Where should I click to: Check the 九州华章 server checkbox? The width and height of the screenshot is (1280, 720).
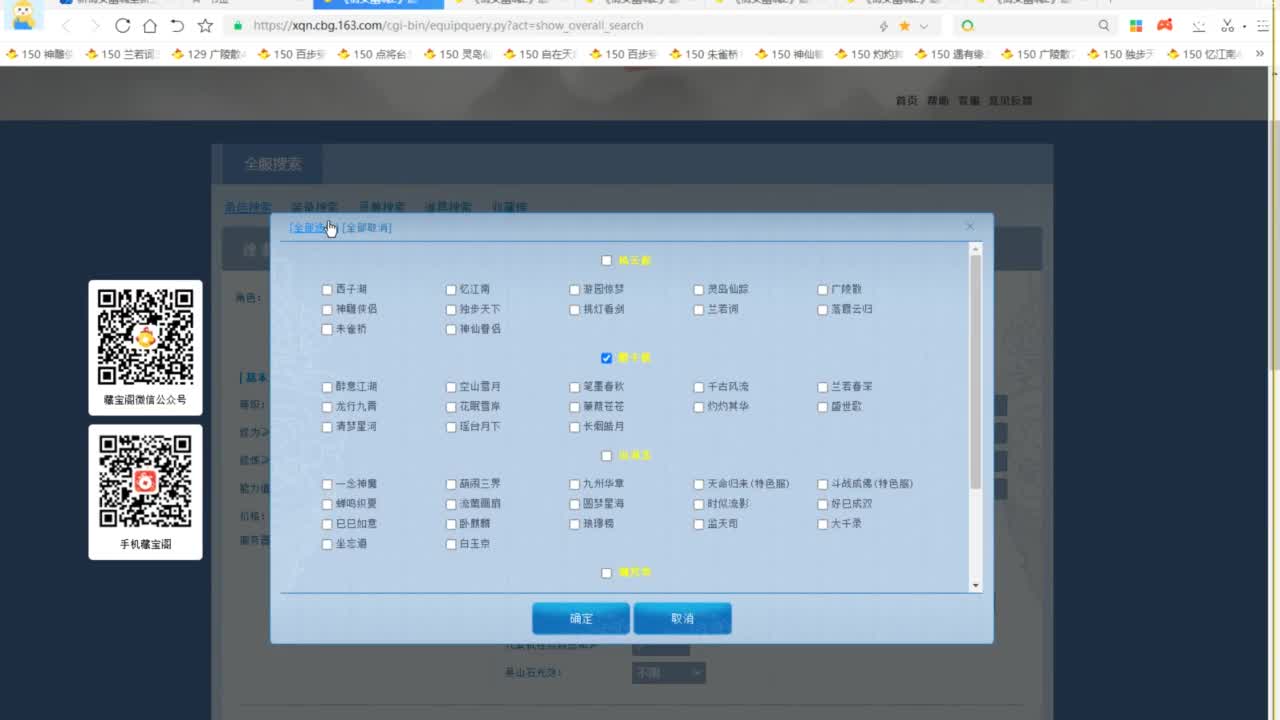pos(575,484)
